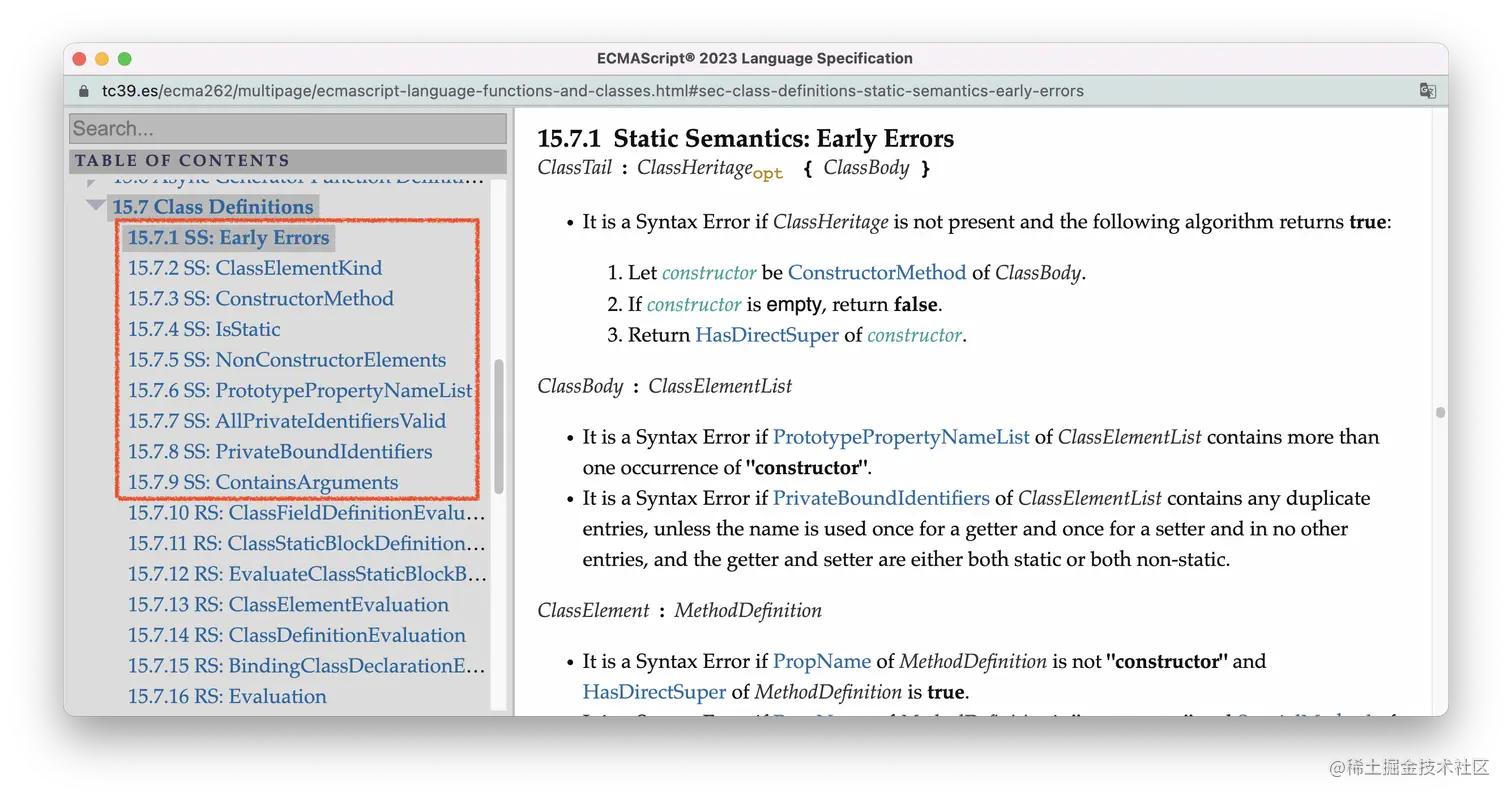Screen dimensions: 1512x800
Task: Click the constructor variable in step 3
Action: point(914,335)
